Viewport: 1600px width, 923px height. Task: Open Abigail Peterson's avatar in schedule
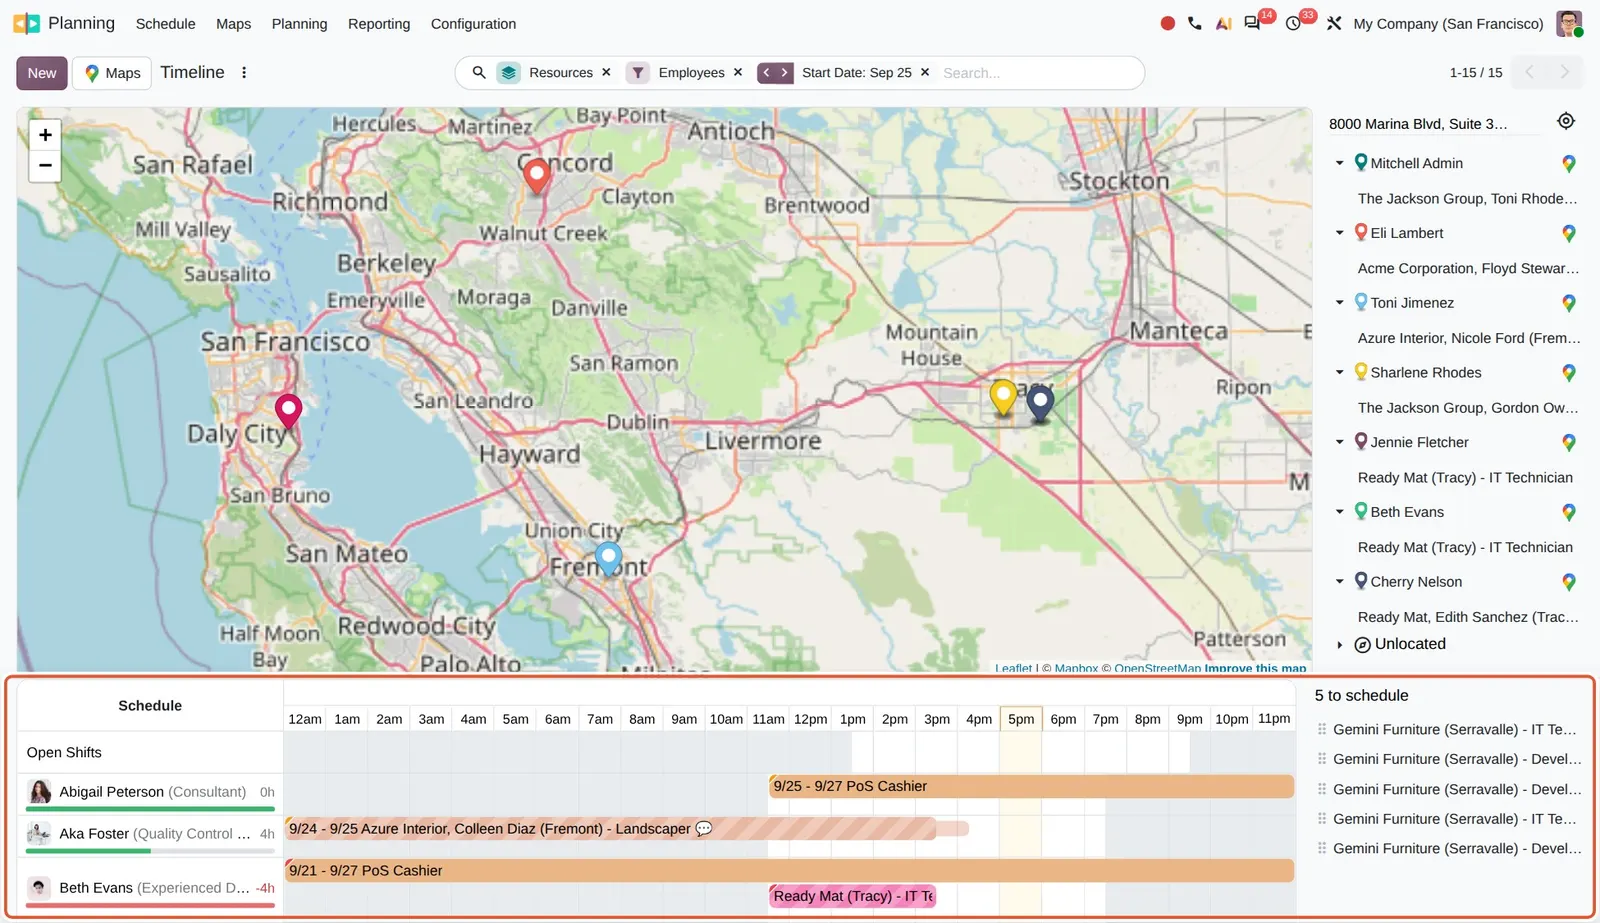point(40,792)
